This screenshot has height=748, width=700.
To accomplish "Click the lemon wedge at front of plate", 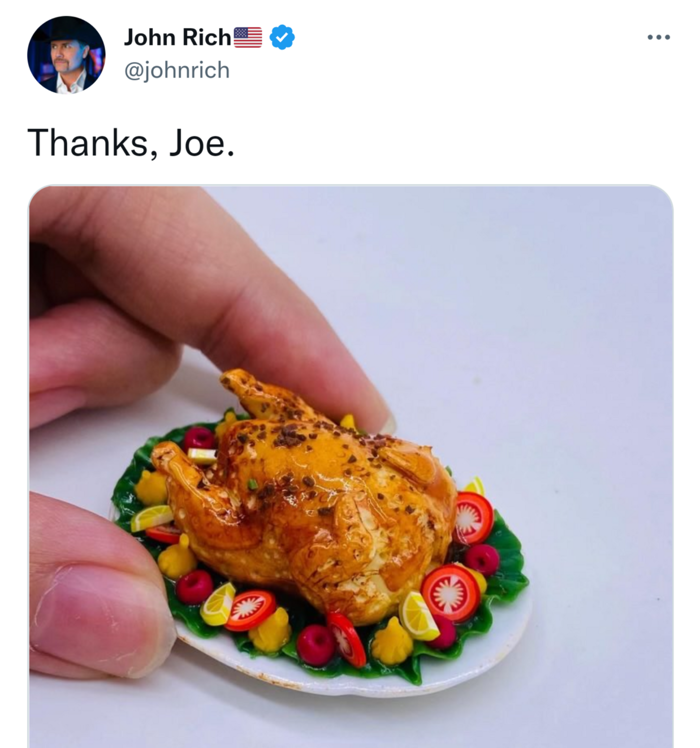I will click(418, 616).
